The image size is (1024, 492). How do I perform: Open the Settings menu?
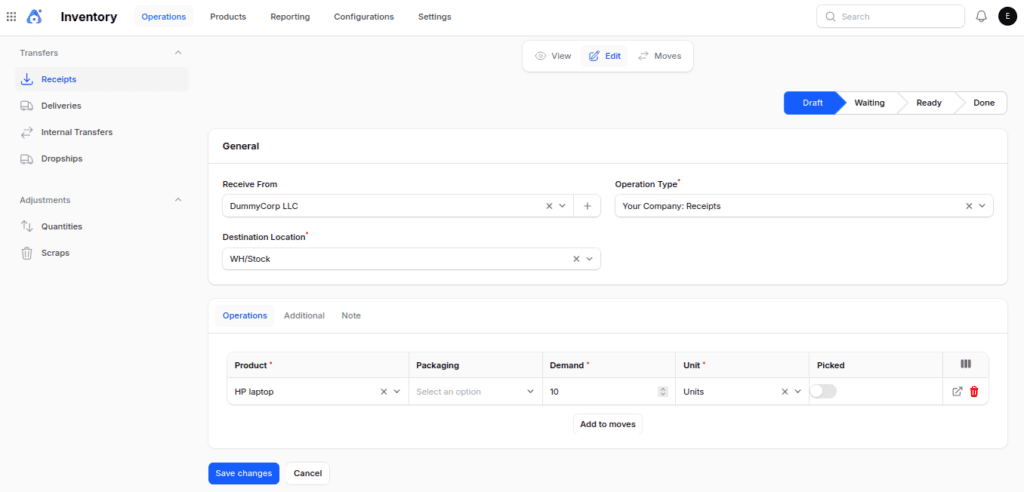(434, 17)
